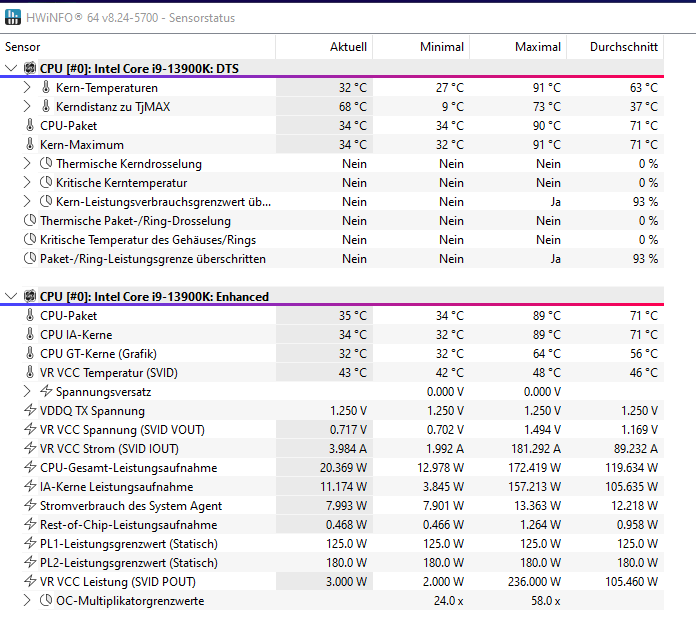Expand Kerndistanz zu TjMAX row

(x=27, y=107)
